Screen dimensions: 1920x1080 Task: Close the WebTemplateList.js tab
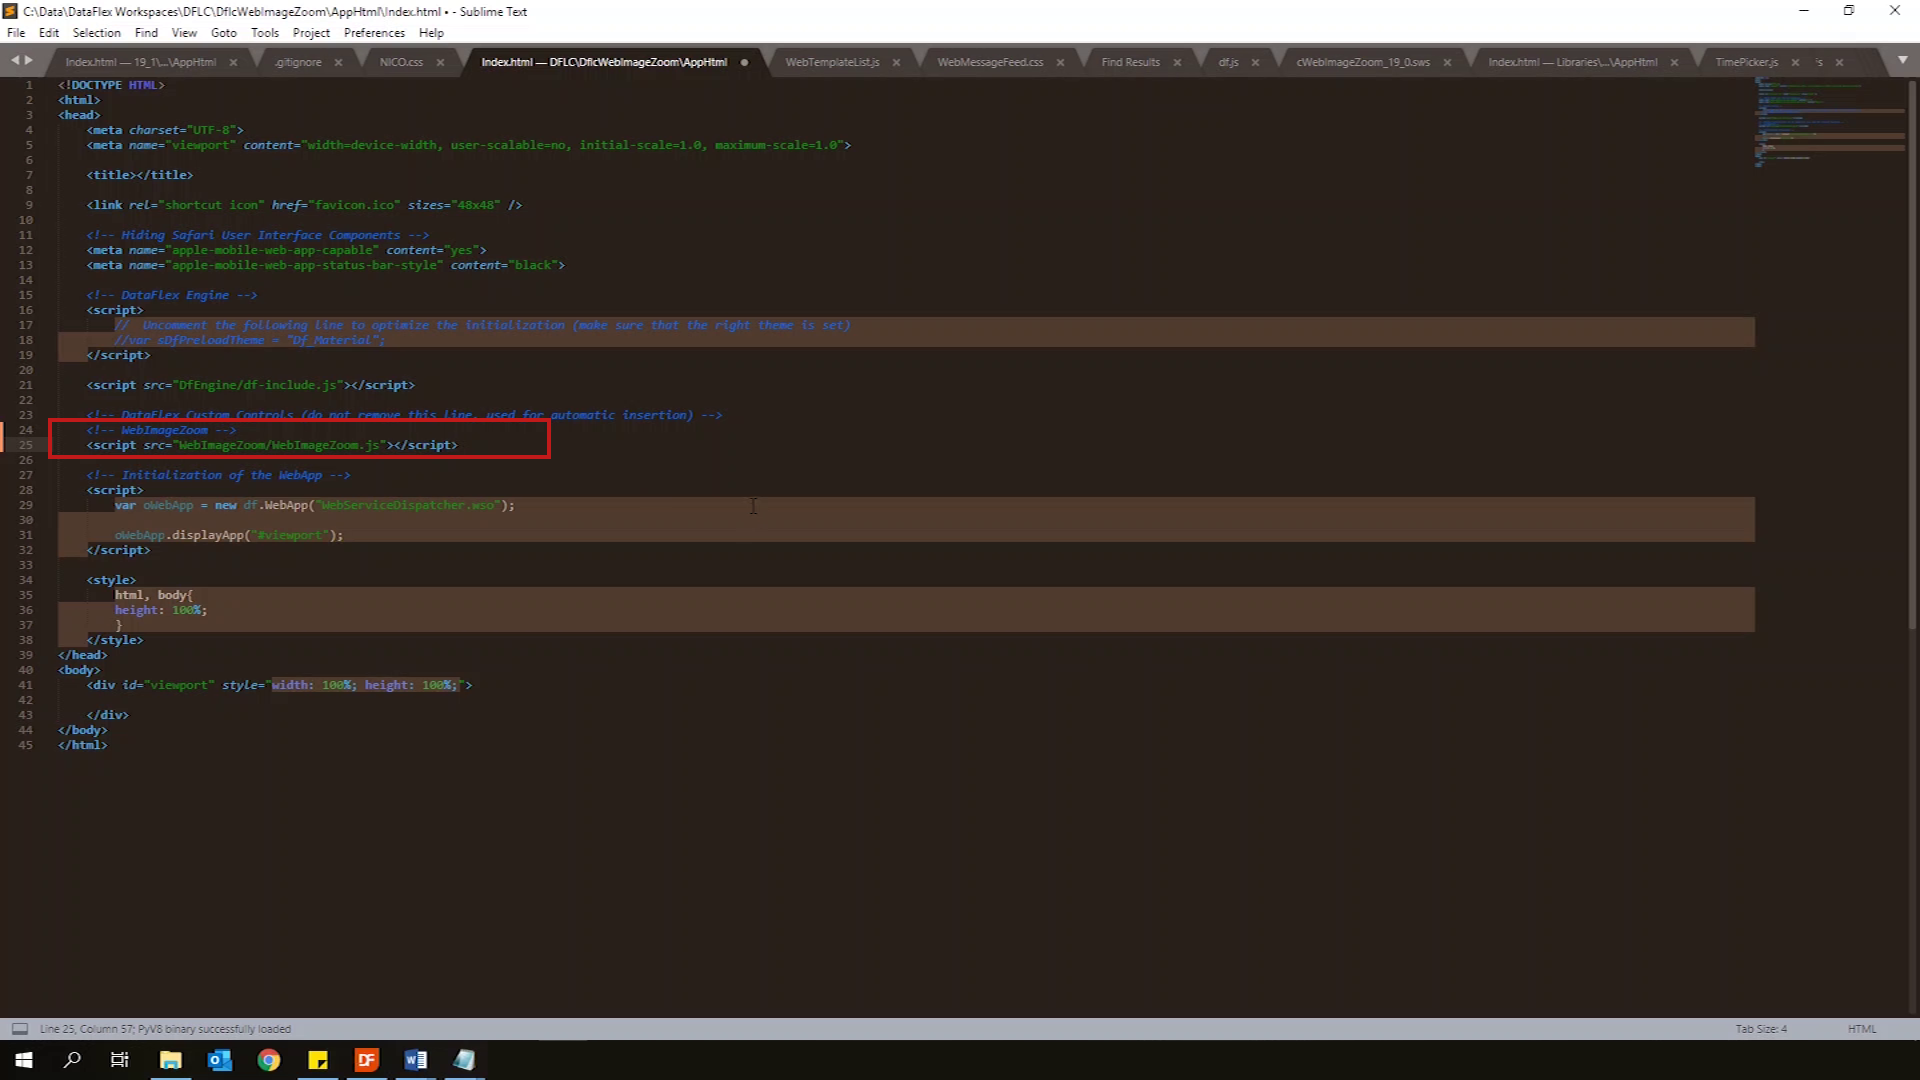(896, 62)
